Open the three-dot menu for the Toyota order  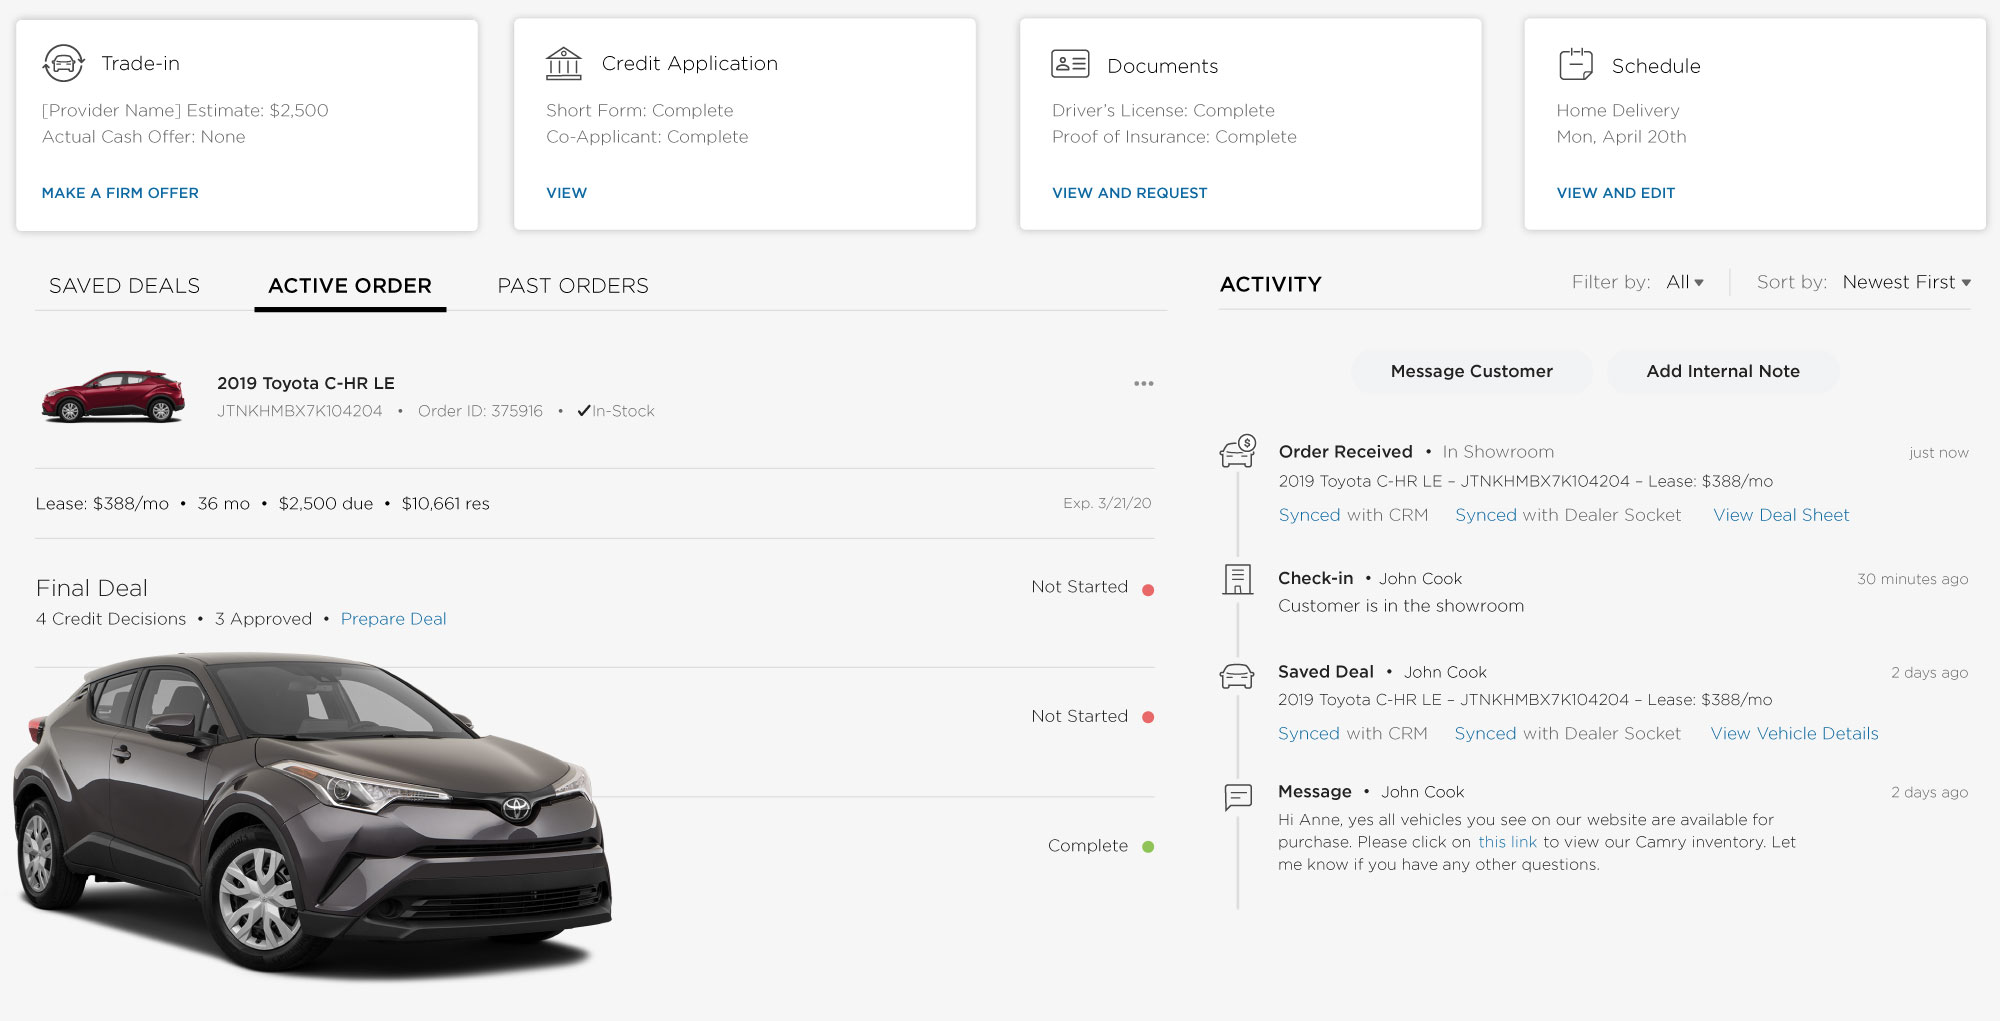tap(1144, 383)
